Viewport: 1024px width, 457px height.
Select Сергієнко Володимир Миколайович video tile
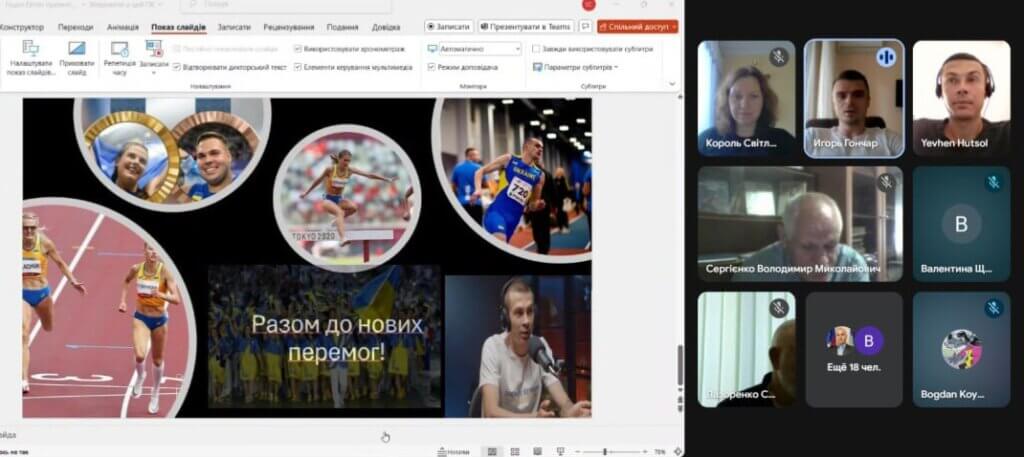[x=800, y=224]
